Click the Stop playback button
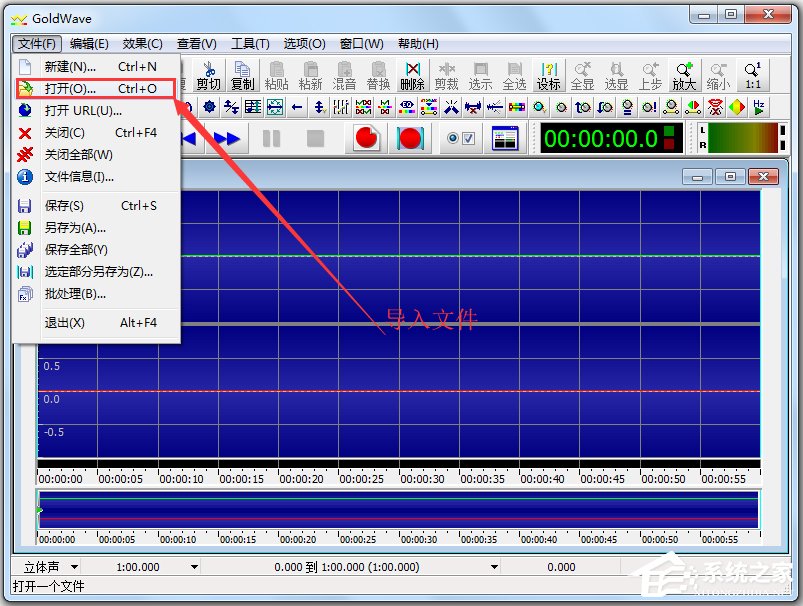Viewport: 803px width, 606px height. tap(315, 138)
